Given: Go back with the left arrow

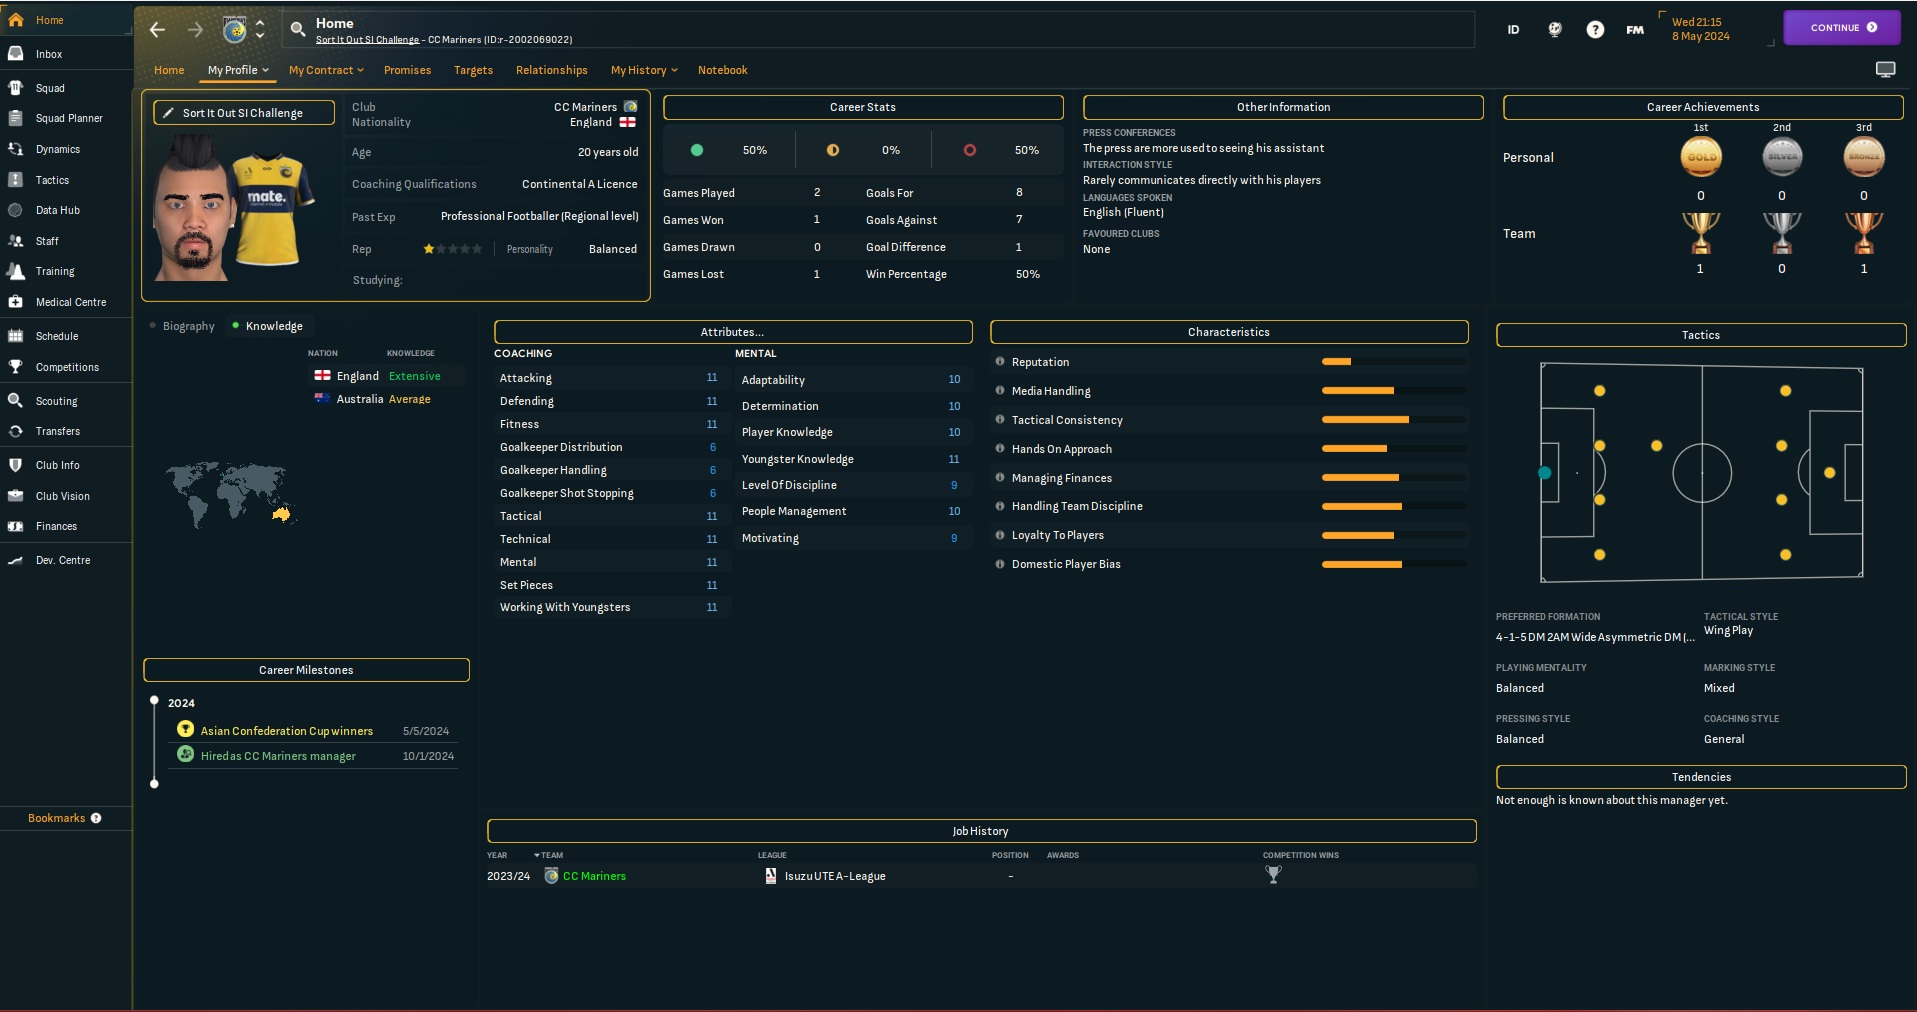Looking at the screenshot, I should click(157, 29).
